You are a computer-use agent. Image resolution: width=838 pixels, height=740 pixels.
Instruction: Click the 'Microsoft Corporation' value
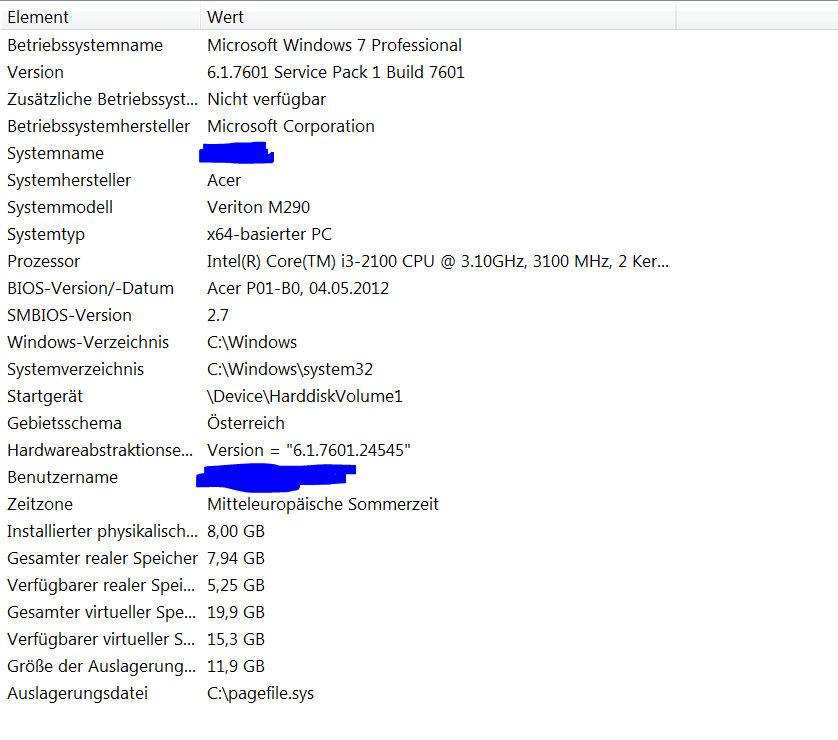point(291,126)
